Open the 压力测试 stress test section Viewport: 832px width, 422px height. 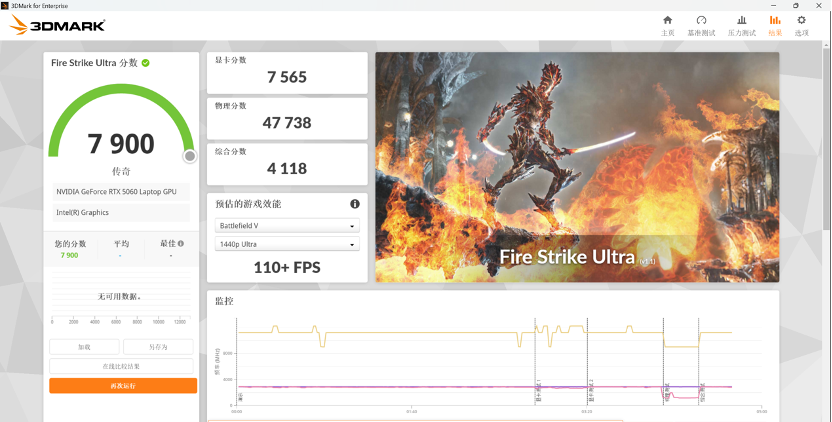coord(741,25)
